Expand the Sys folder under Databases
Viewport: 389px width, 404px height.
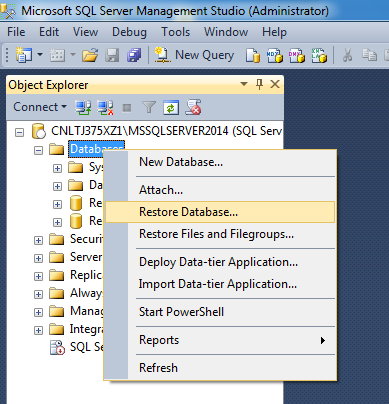[57, 168]
